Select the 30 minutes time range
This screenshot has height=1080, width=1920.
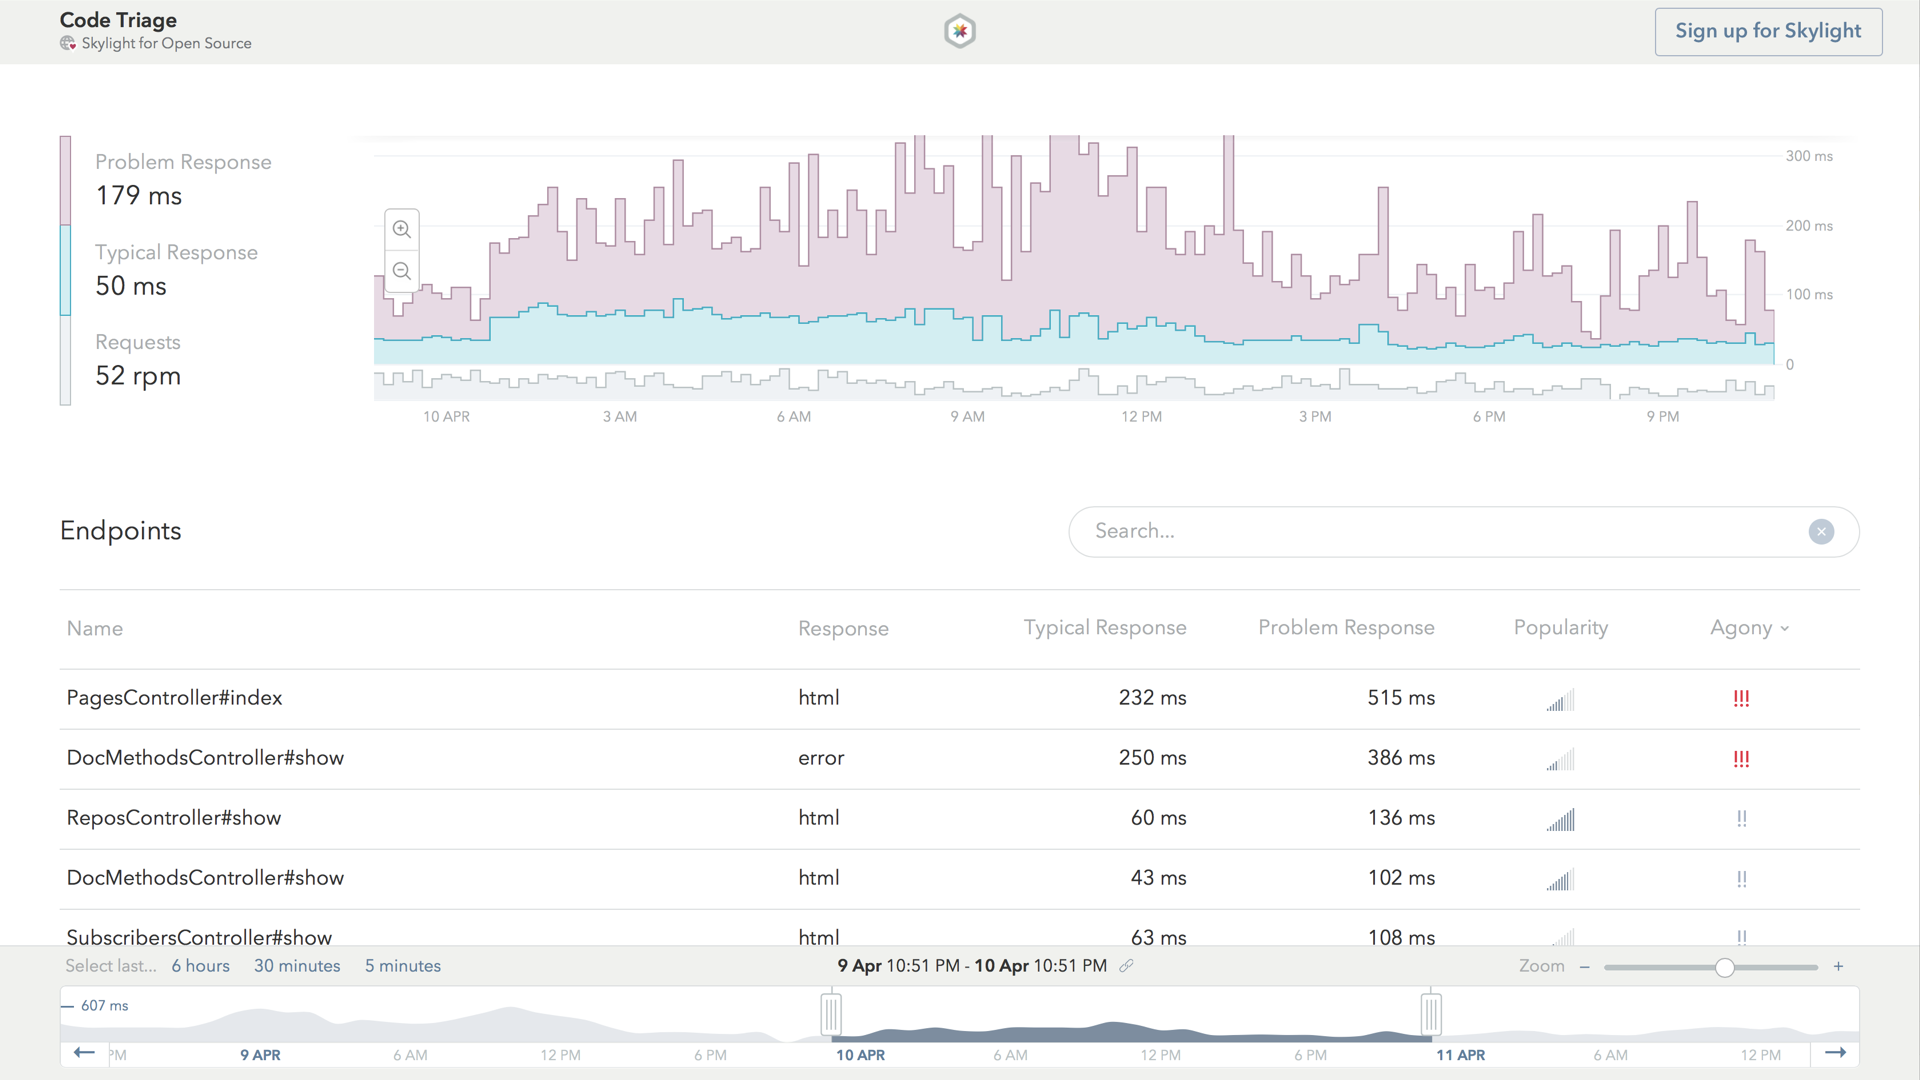[x=297, y=966]
